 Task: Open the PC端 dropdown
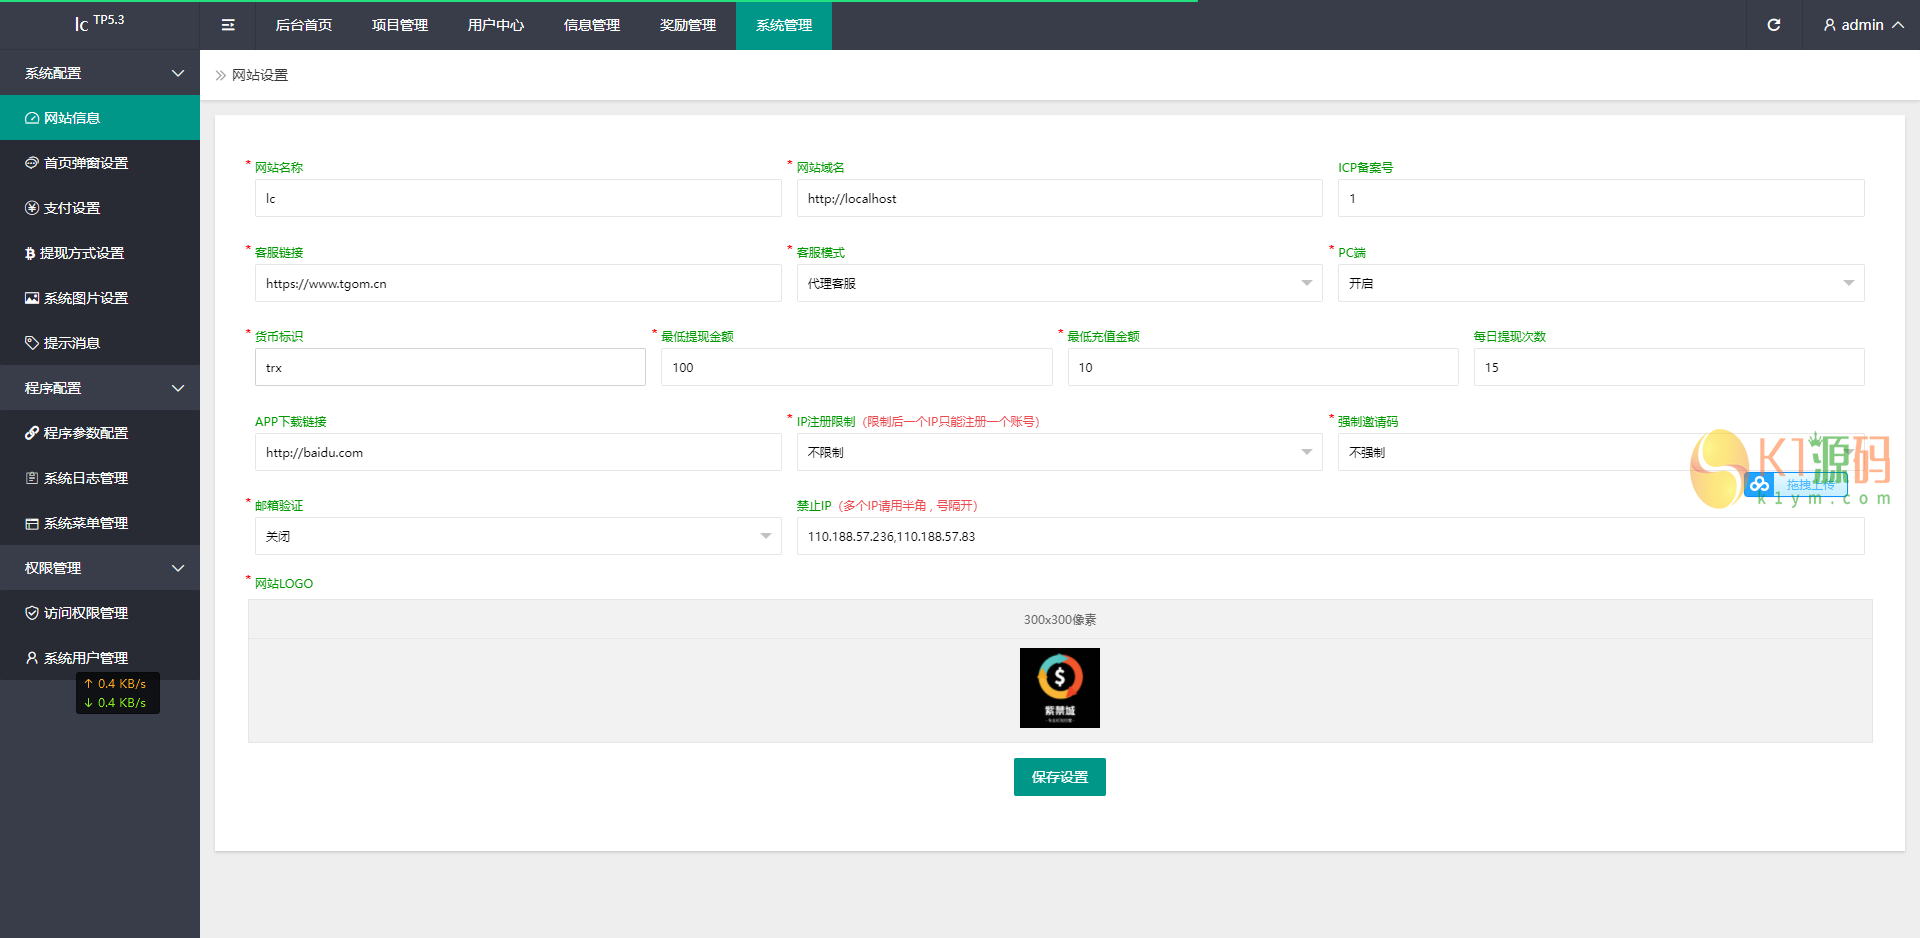(1601, 283)
